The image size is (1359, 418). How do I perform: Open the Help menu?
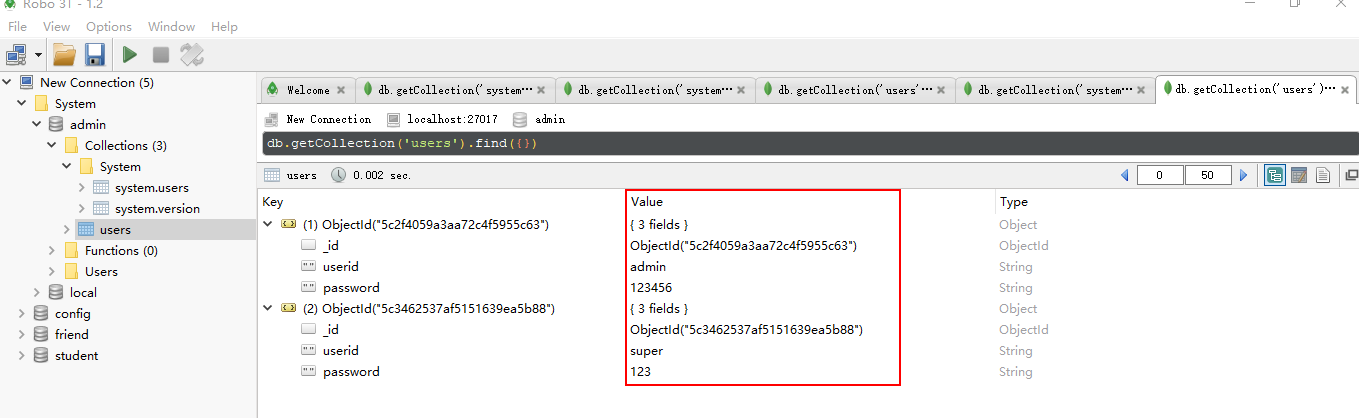[x=225, y=27]
